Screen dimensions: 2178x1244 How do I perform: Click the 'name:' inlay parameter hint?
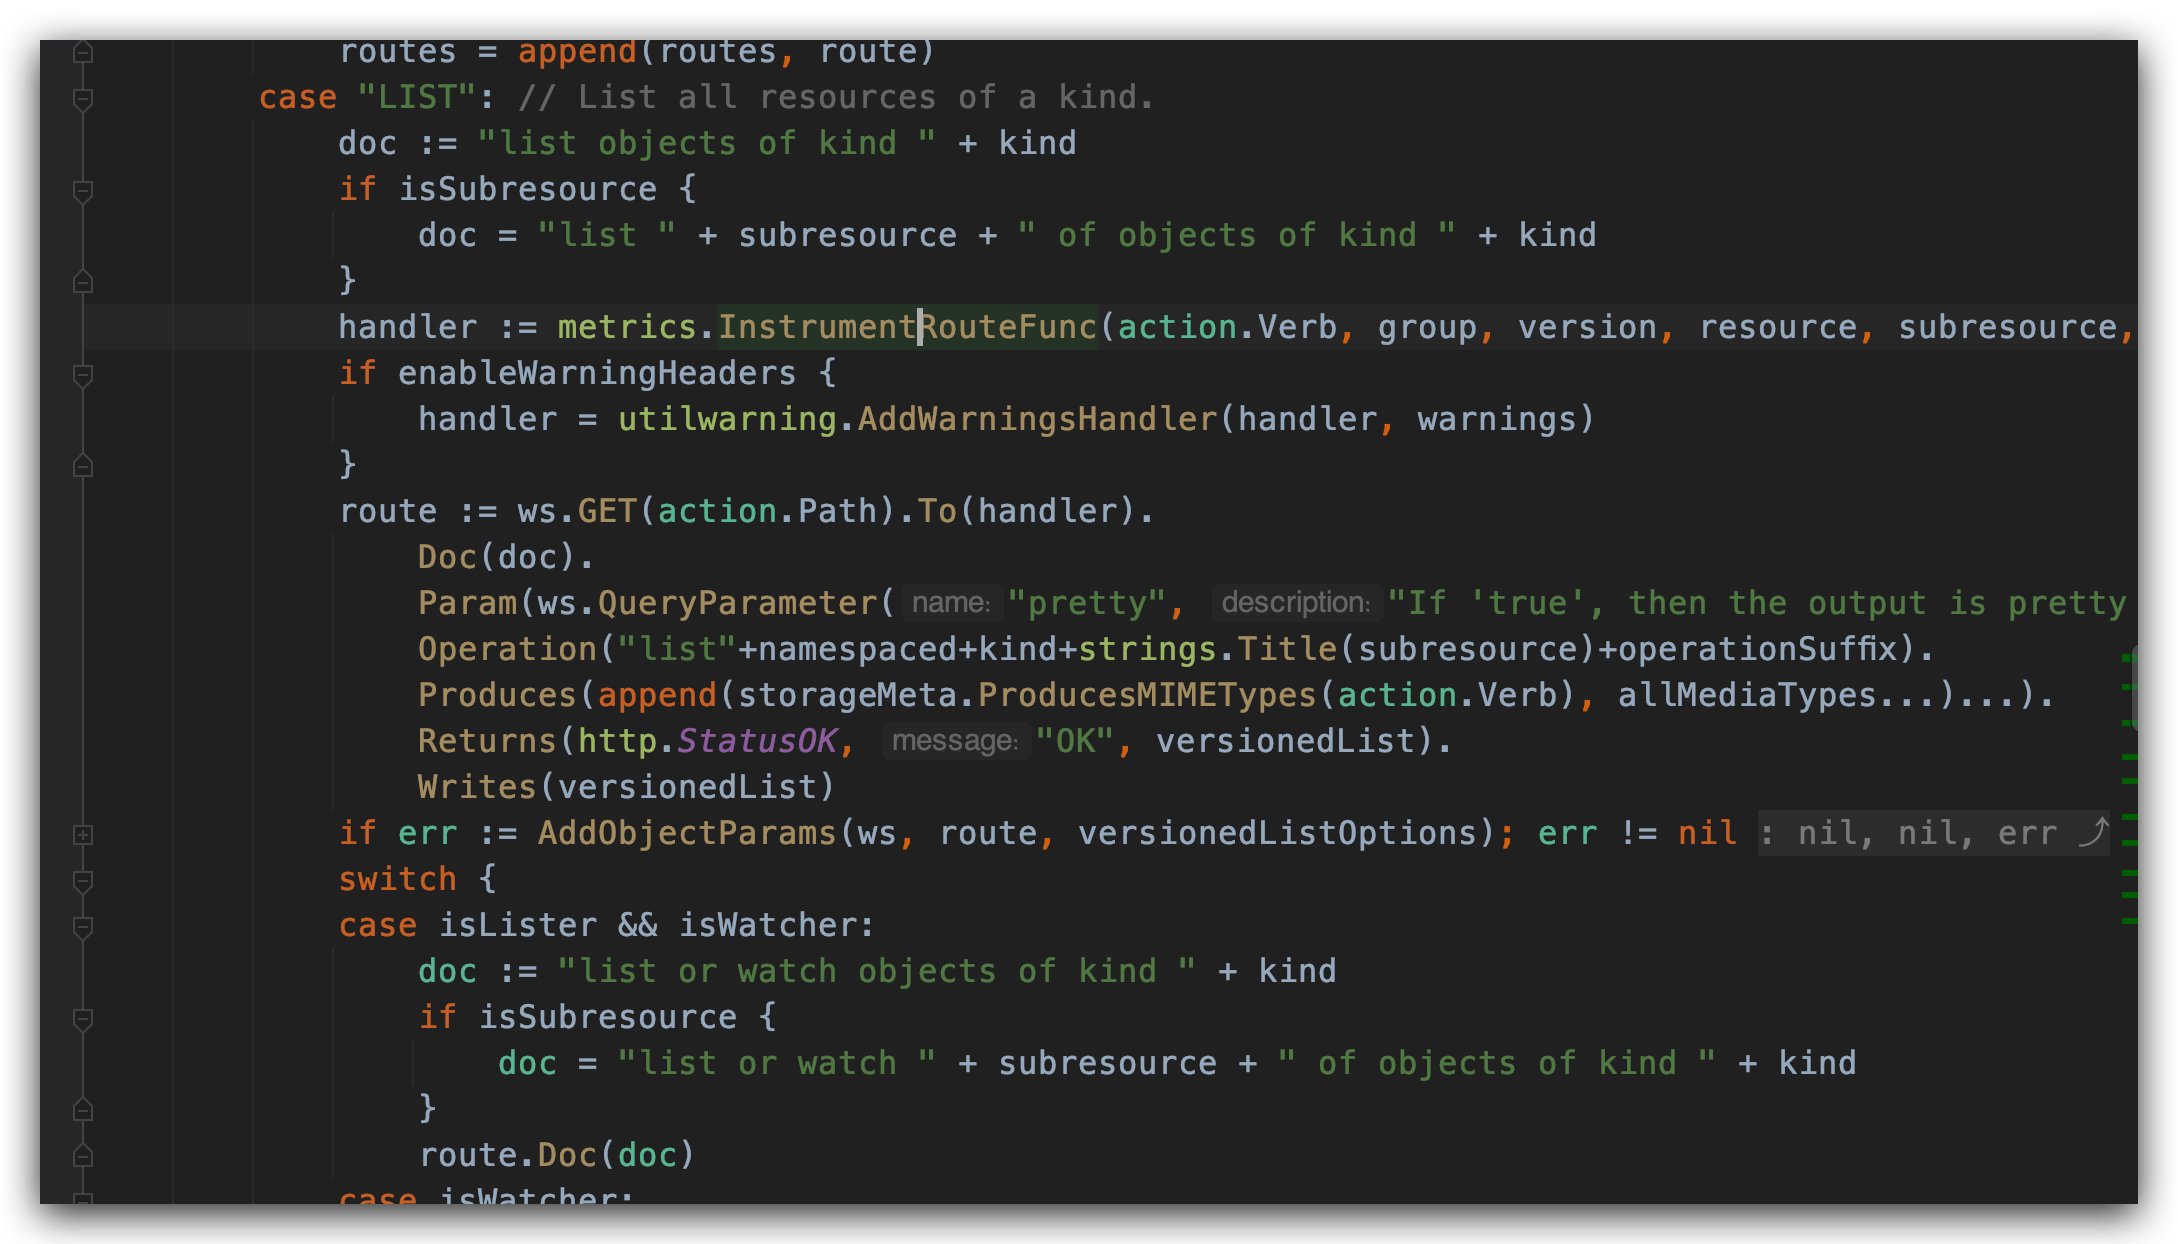pos(951,603)
